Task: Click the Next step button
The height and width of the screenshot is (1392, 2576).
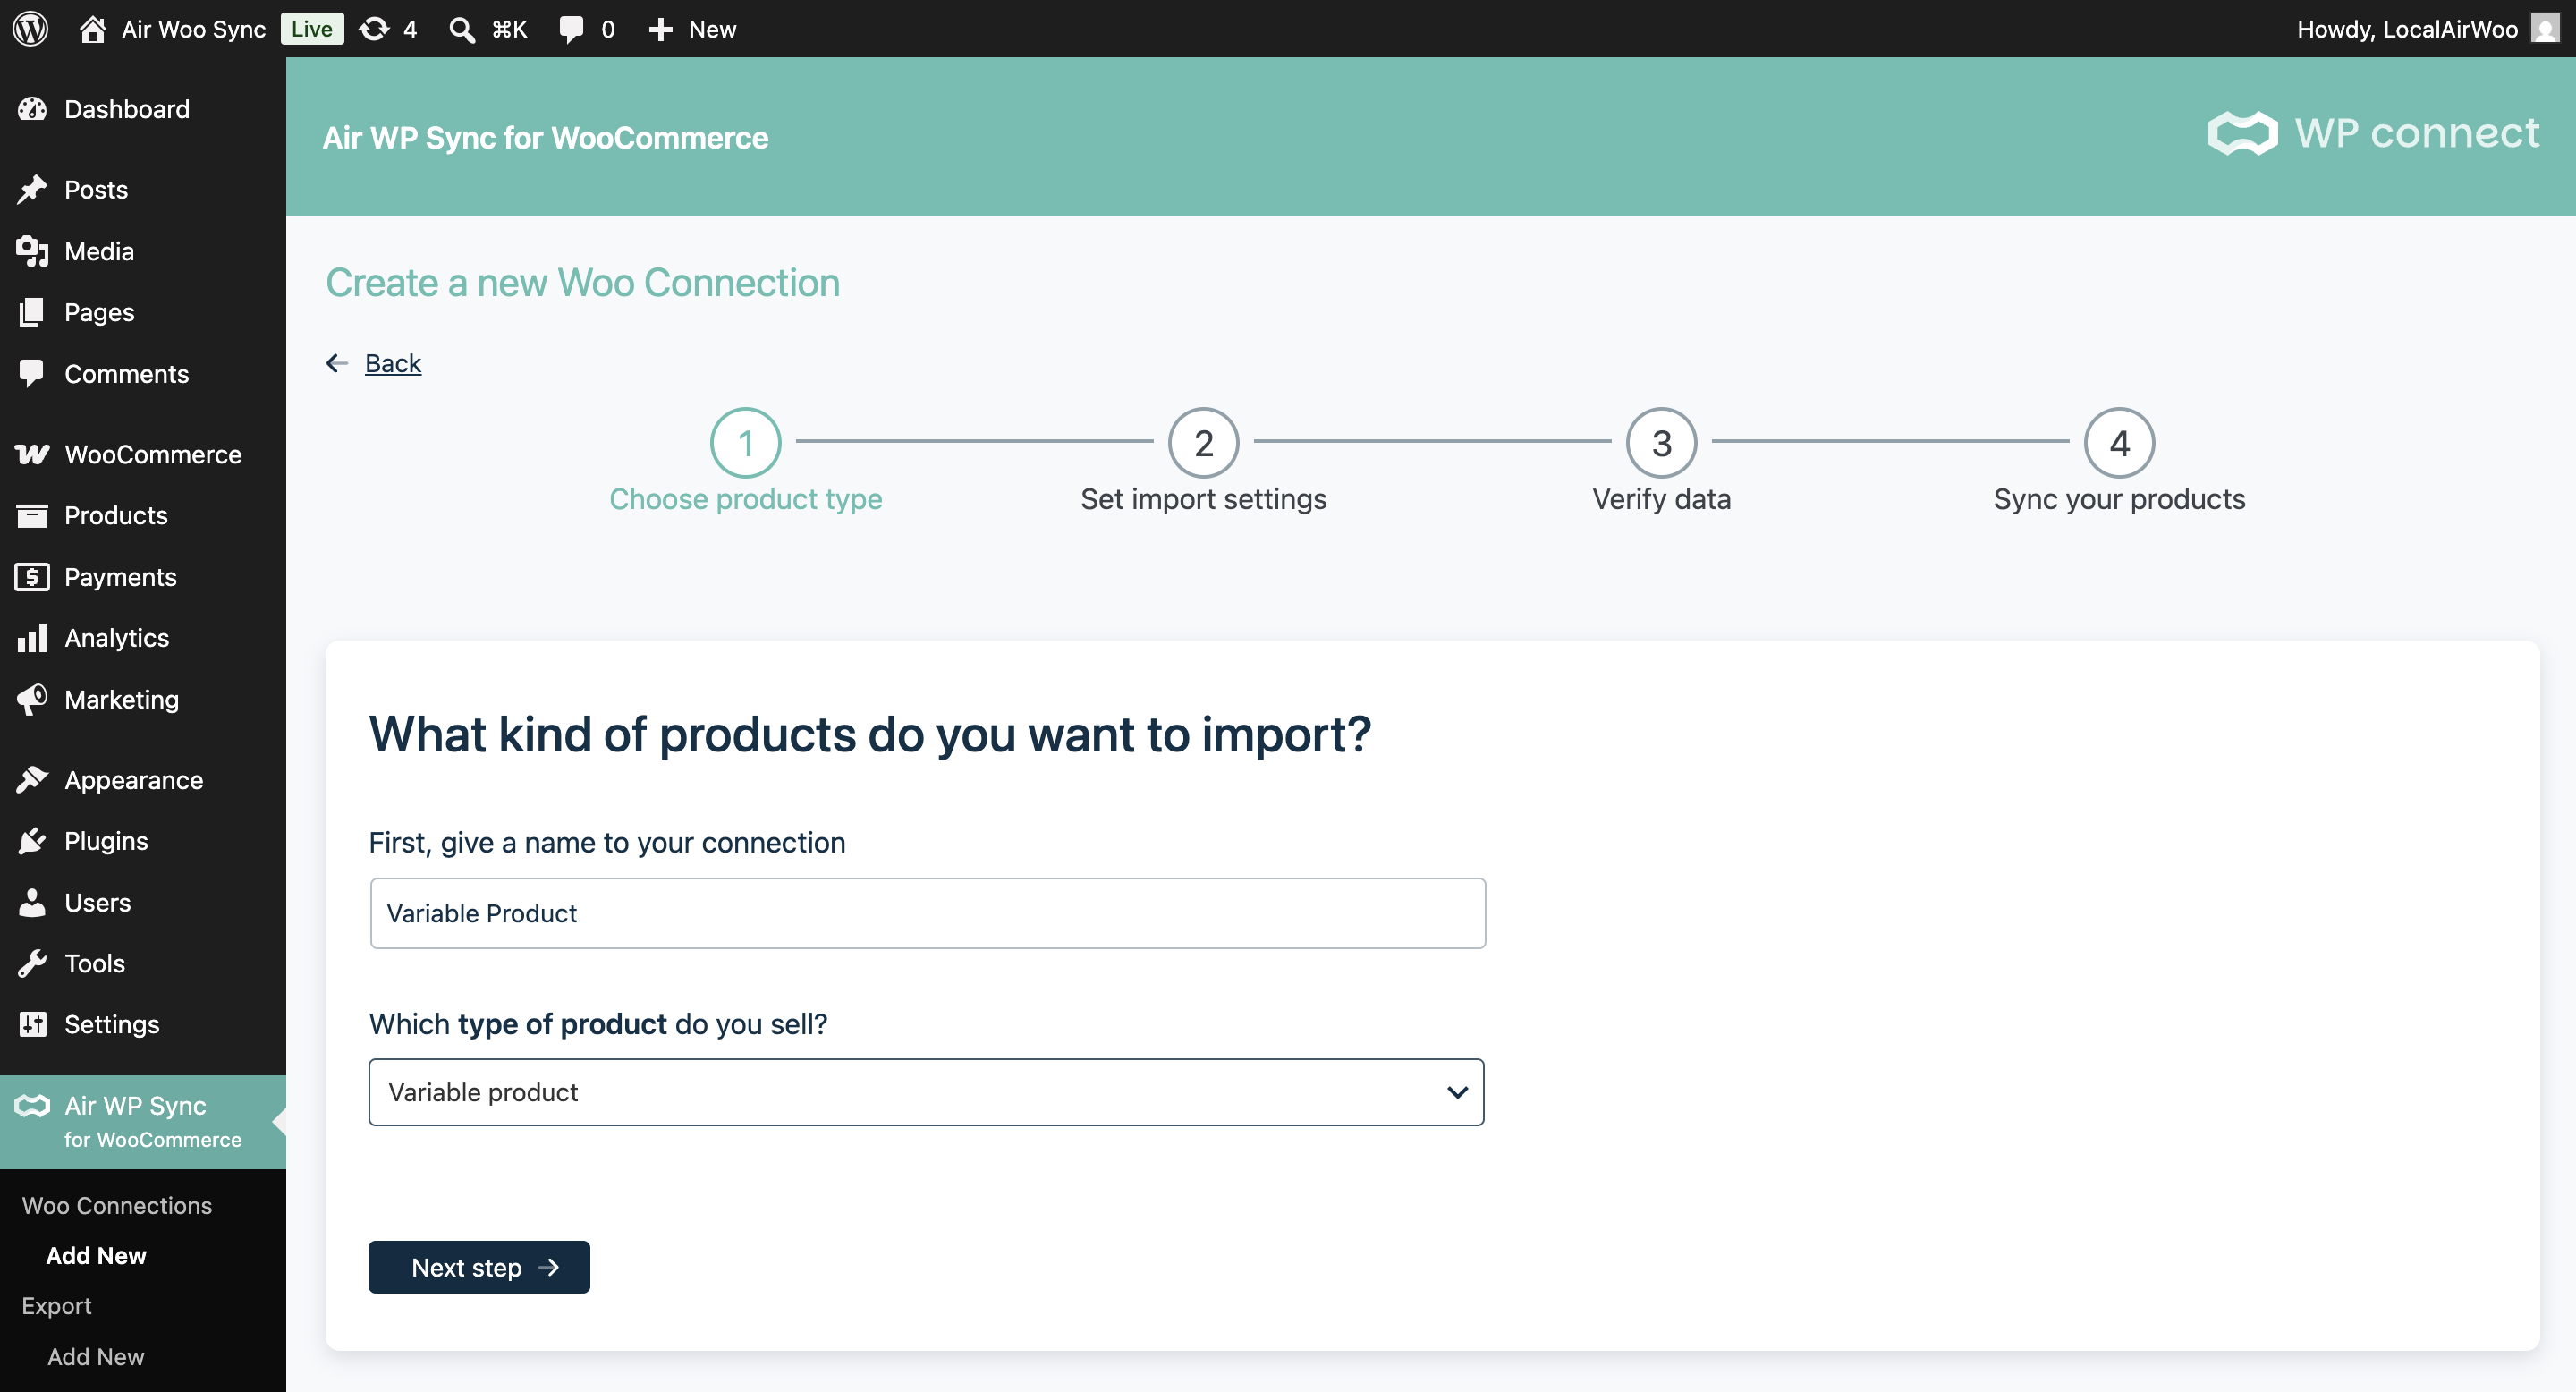Action: tap(479, 1267)
